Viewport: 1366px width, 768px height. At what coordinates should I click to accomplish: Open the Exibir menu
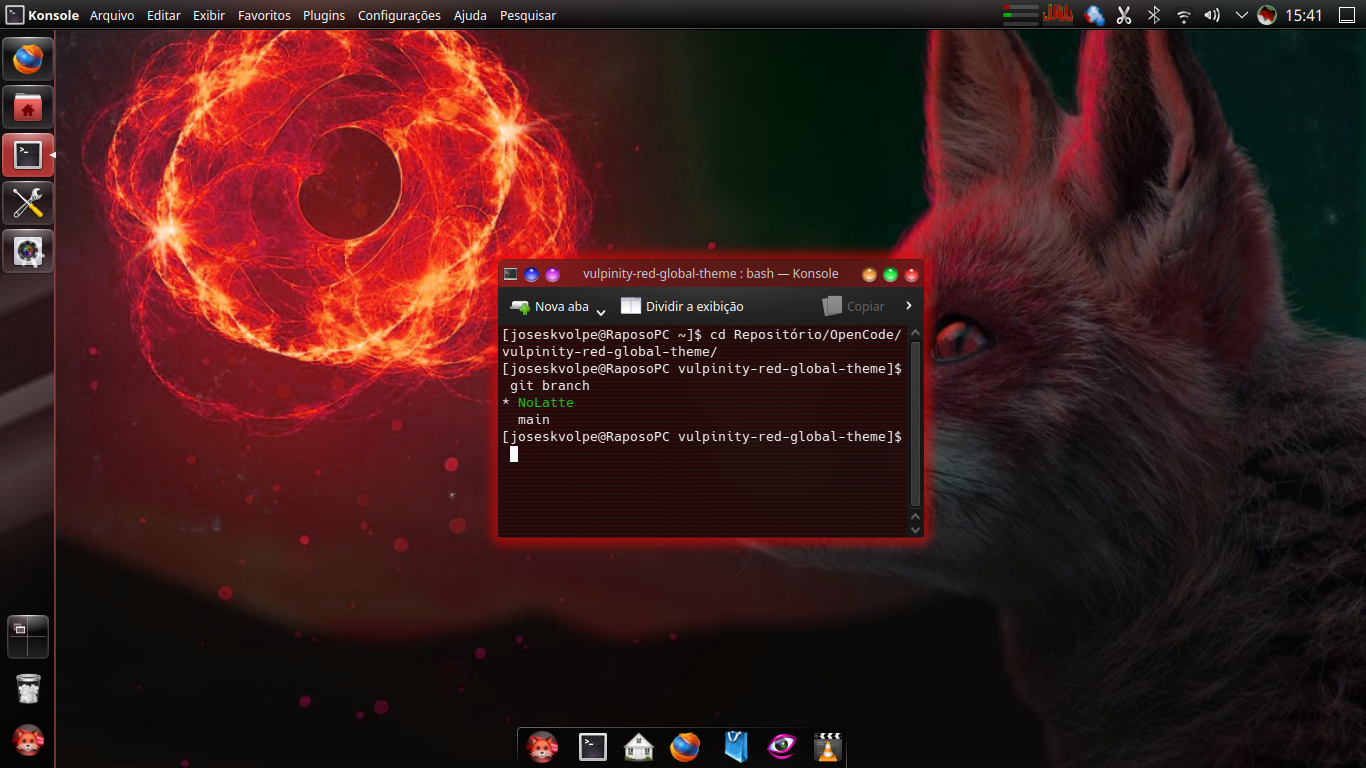[x=209, y=15]
